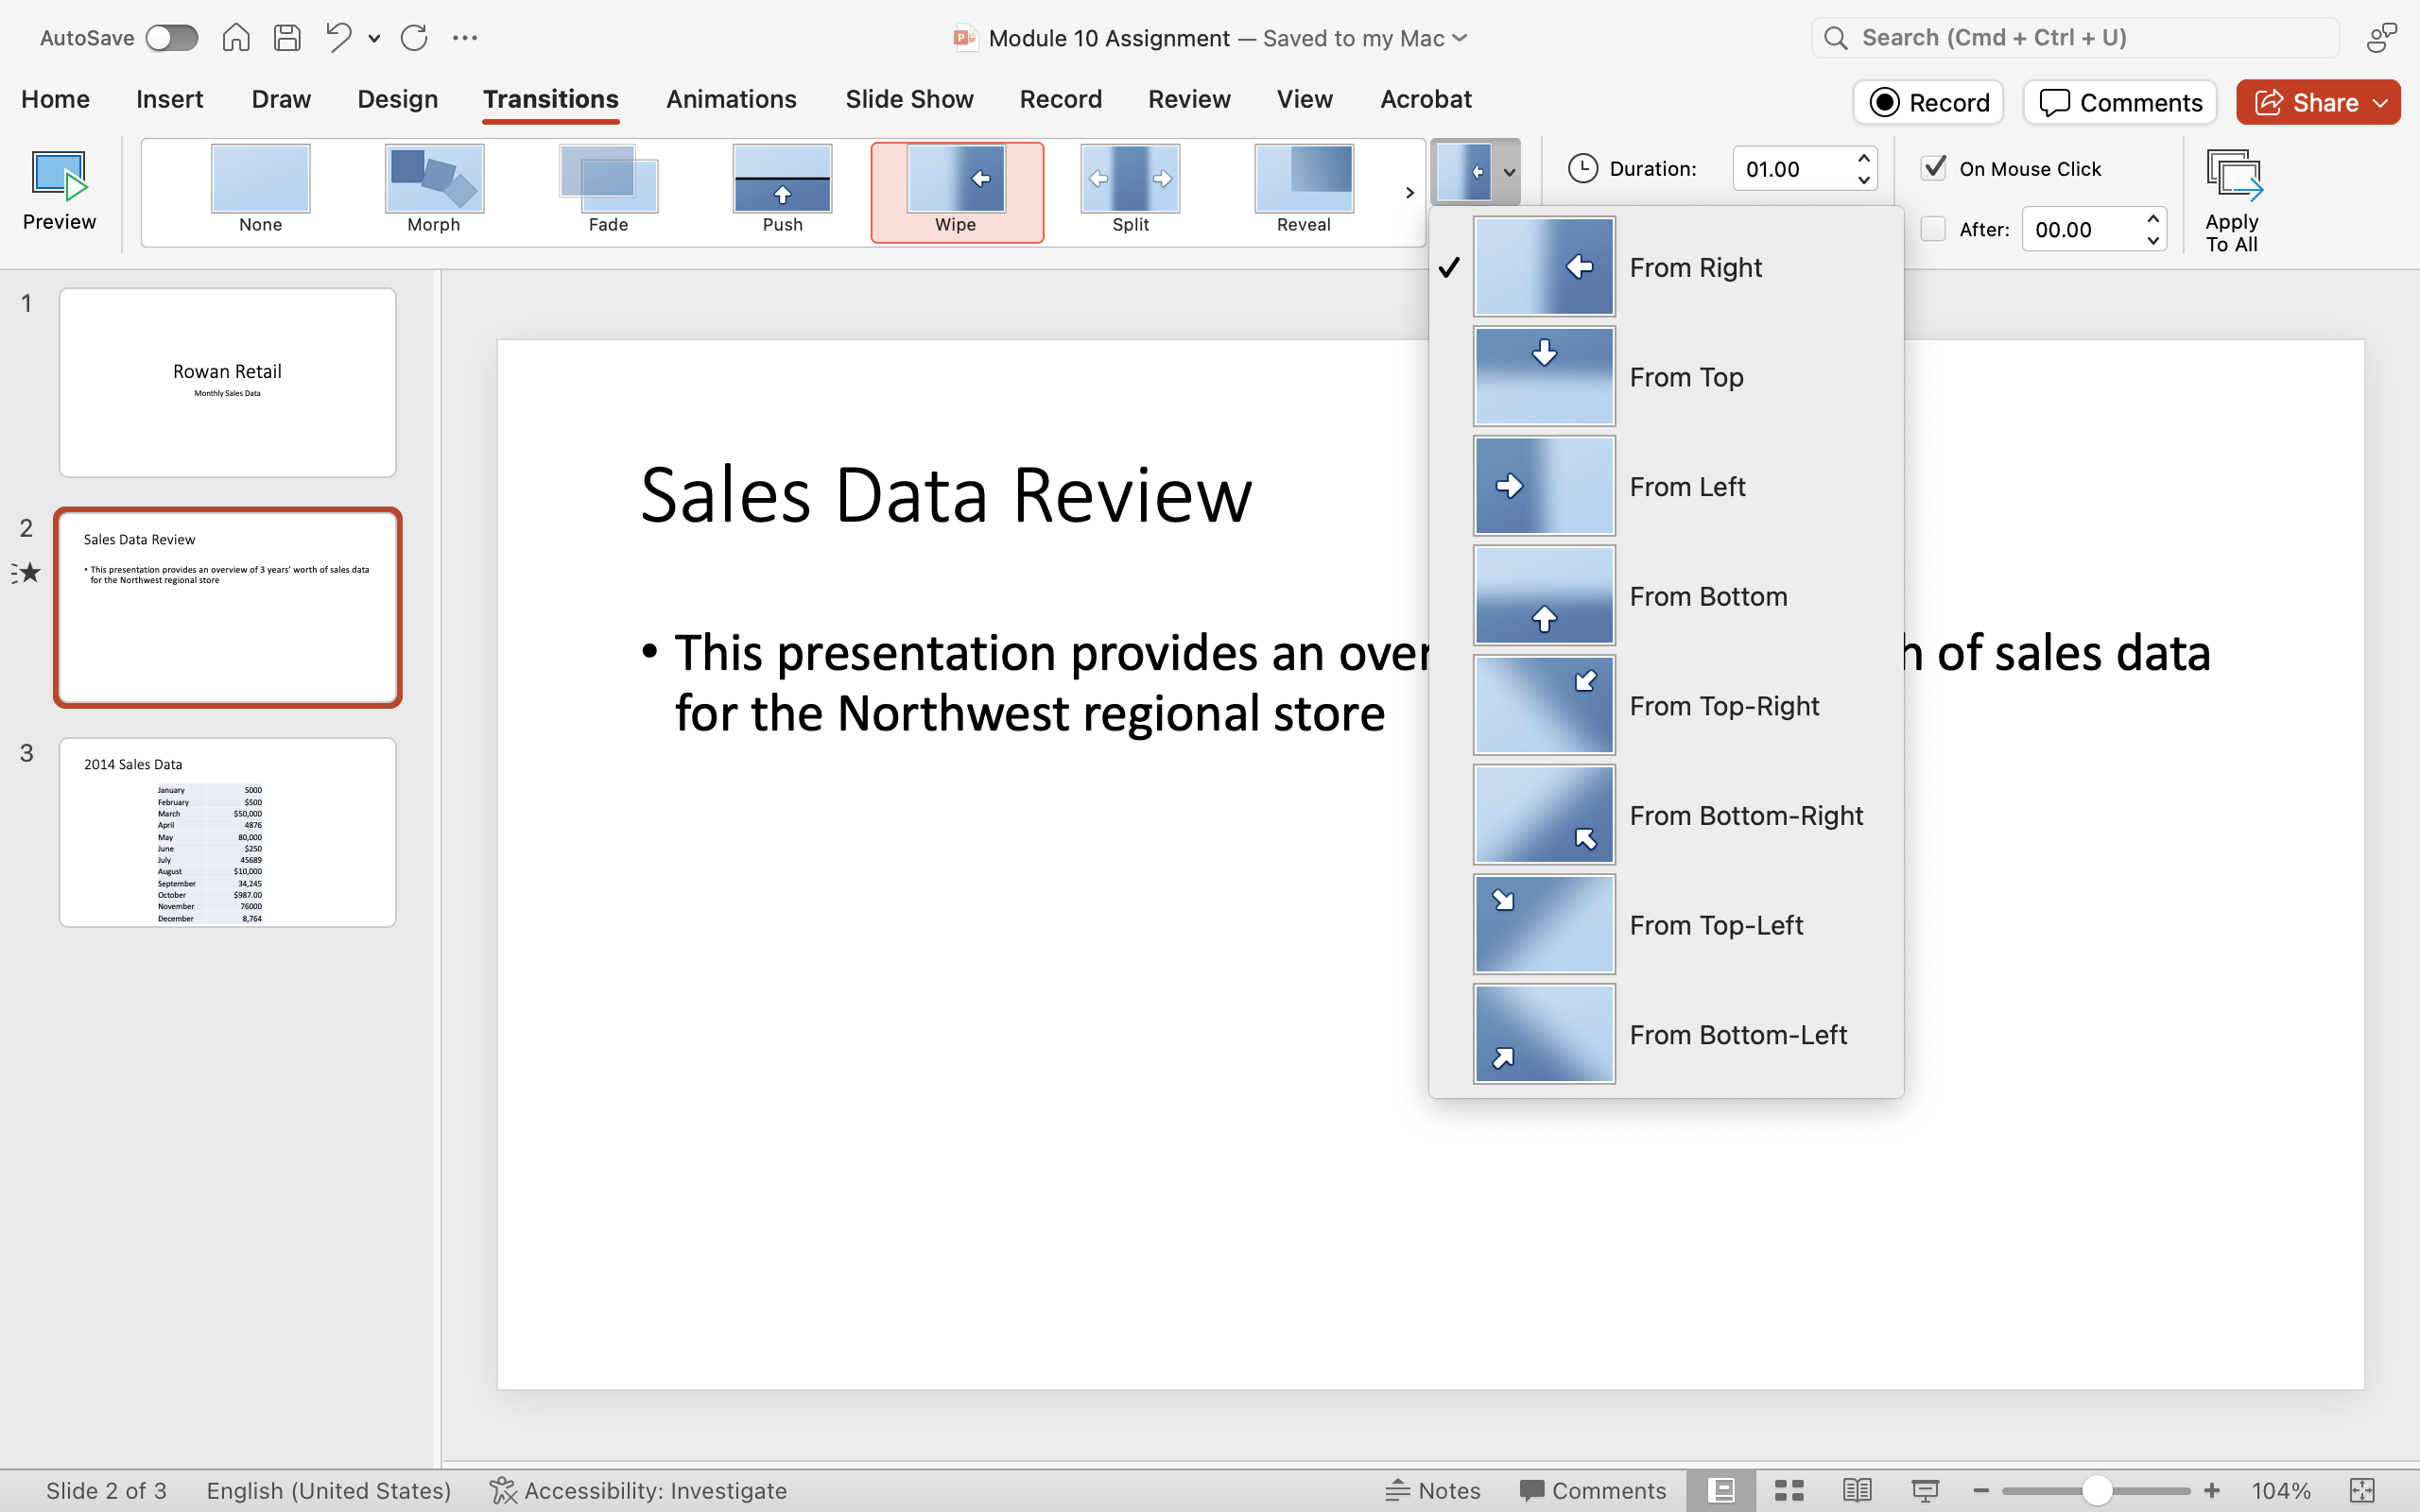Click Apply To All
This screenshot has height=1512, width=2420.
[2232, 200]
